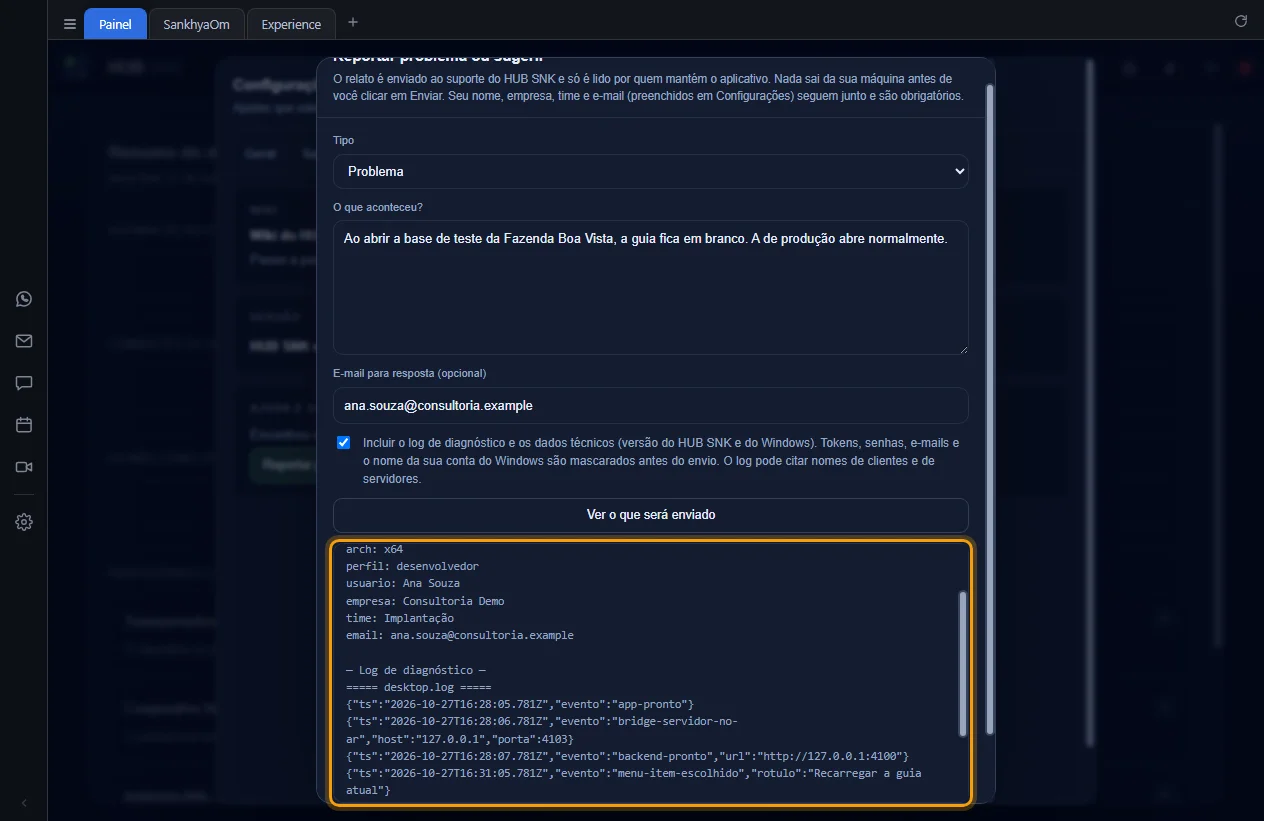Screen dimensions: 1264x821
Task: Open the settings gear in sidebar
Action: [24, 522]
